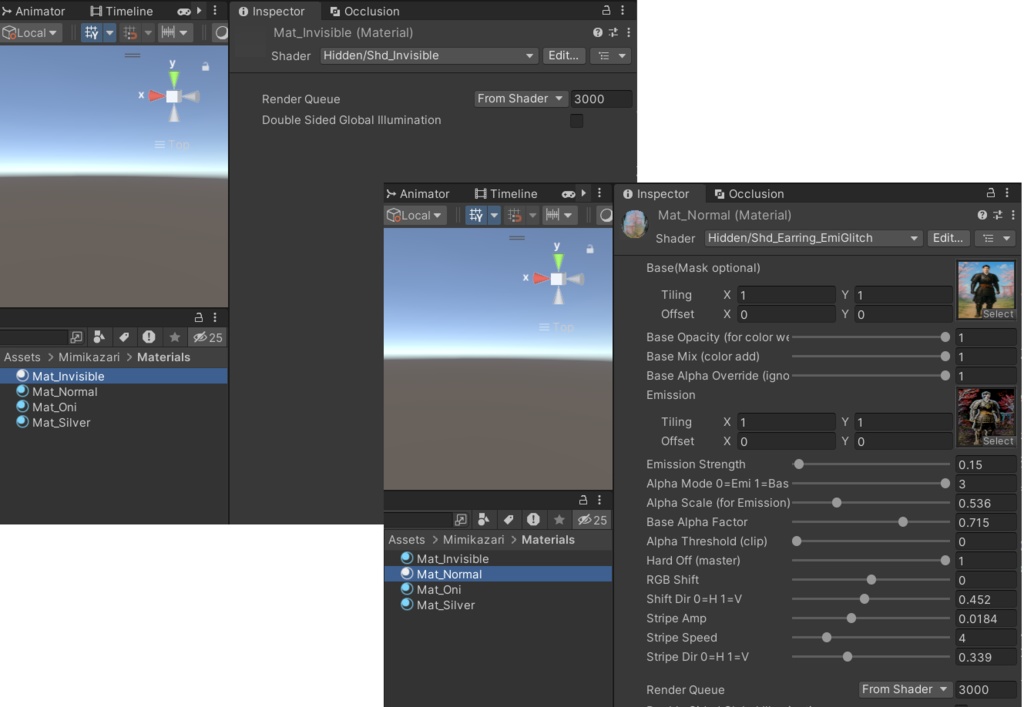Click Edit... button for Mat_Invisible shader

click(x=564, y=55)
